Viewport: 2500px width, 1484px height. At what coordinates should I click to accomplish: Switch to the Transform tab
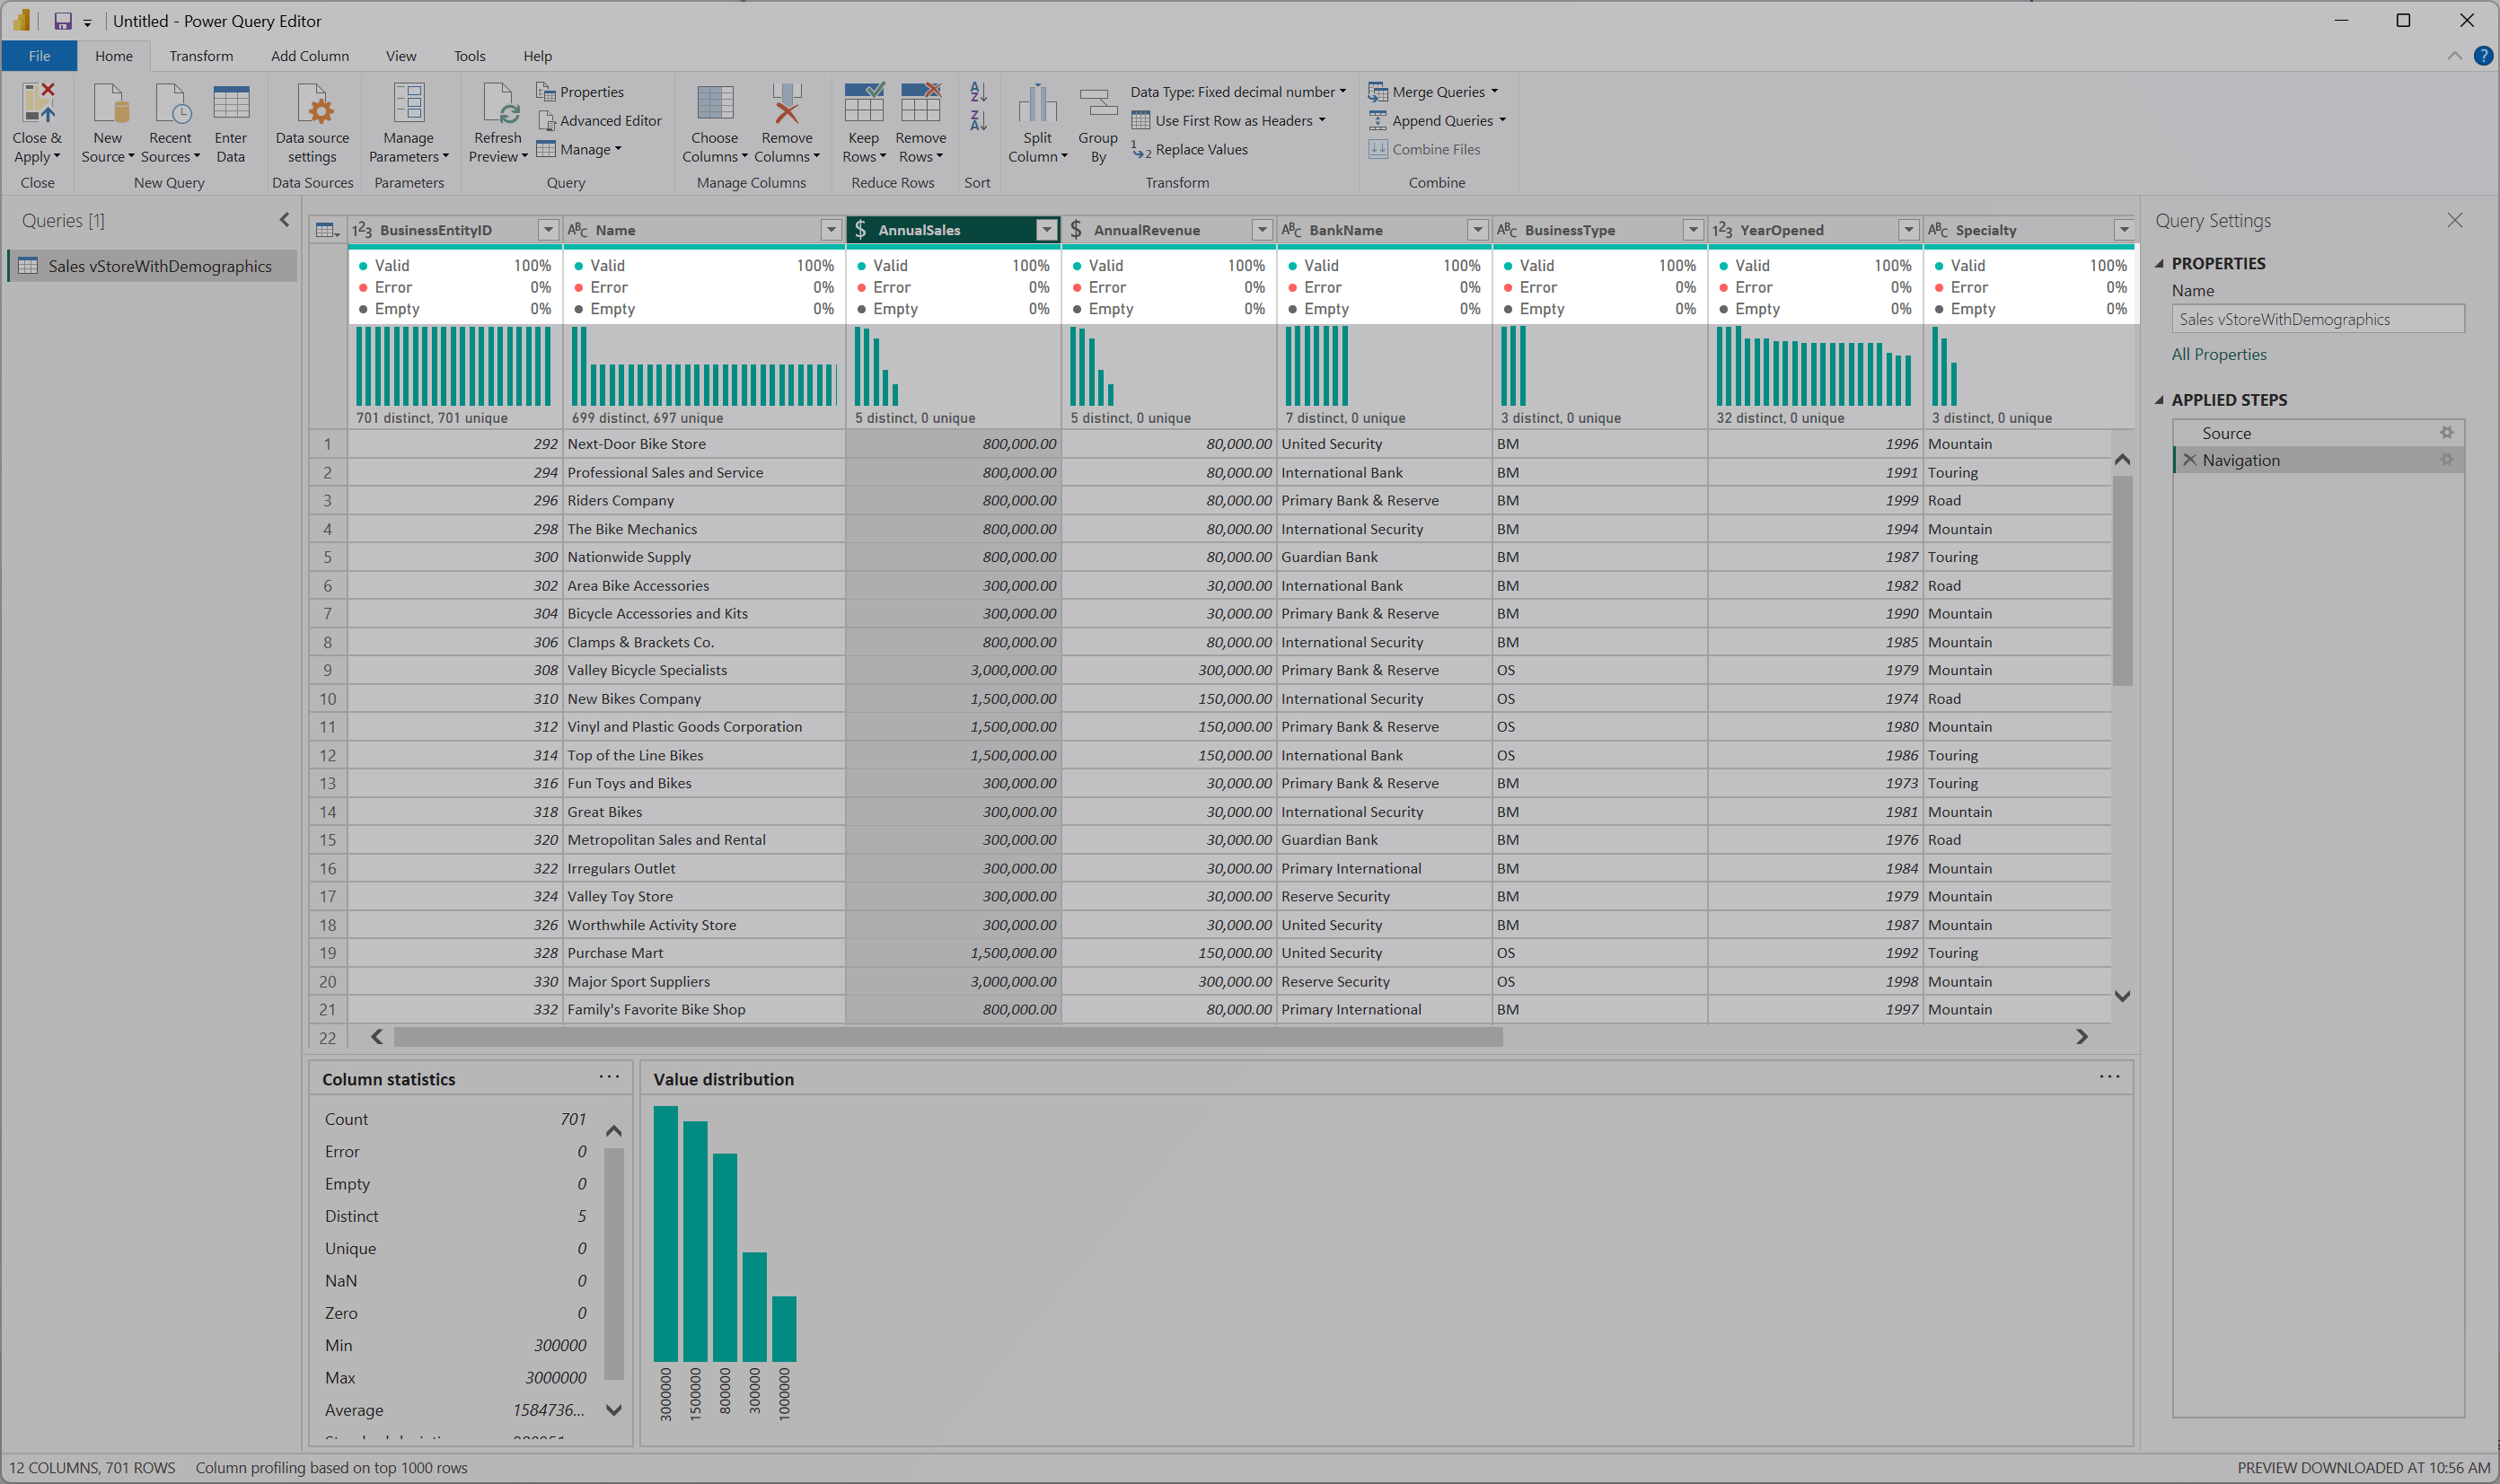coord(200,55)
